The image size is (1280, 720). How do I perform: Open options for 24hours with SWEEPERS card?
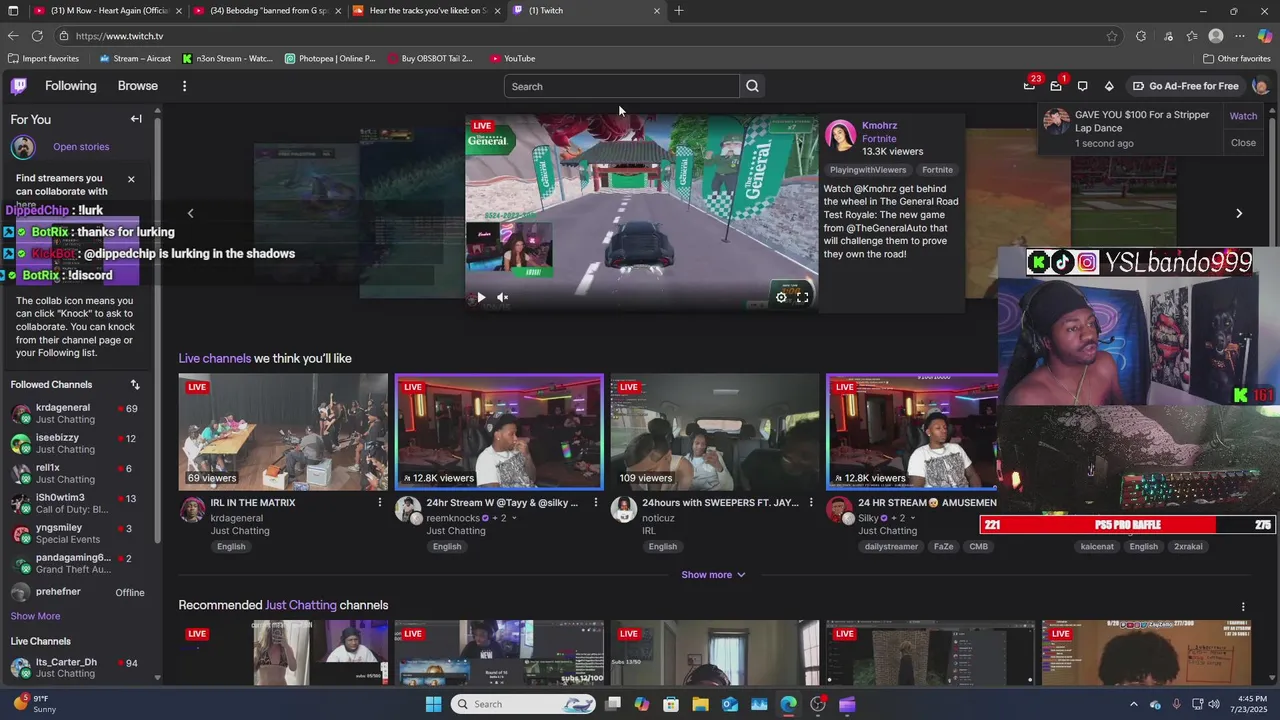pyautogui.click(x=811, y=503)
